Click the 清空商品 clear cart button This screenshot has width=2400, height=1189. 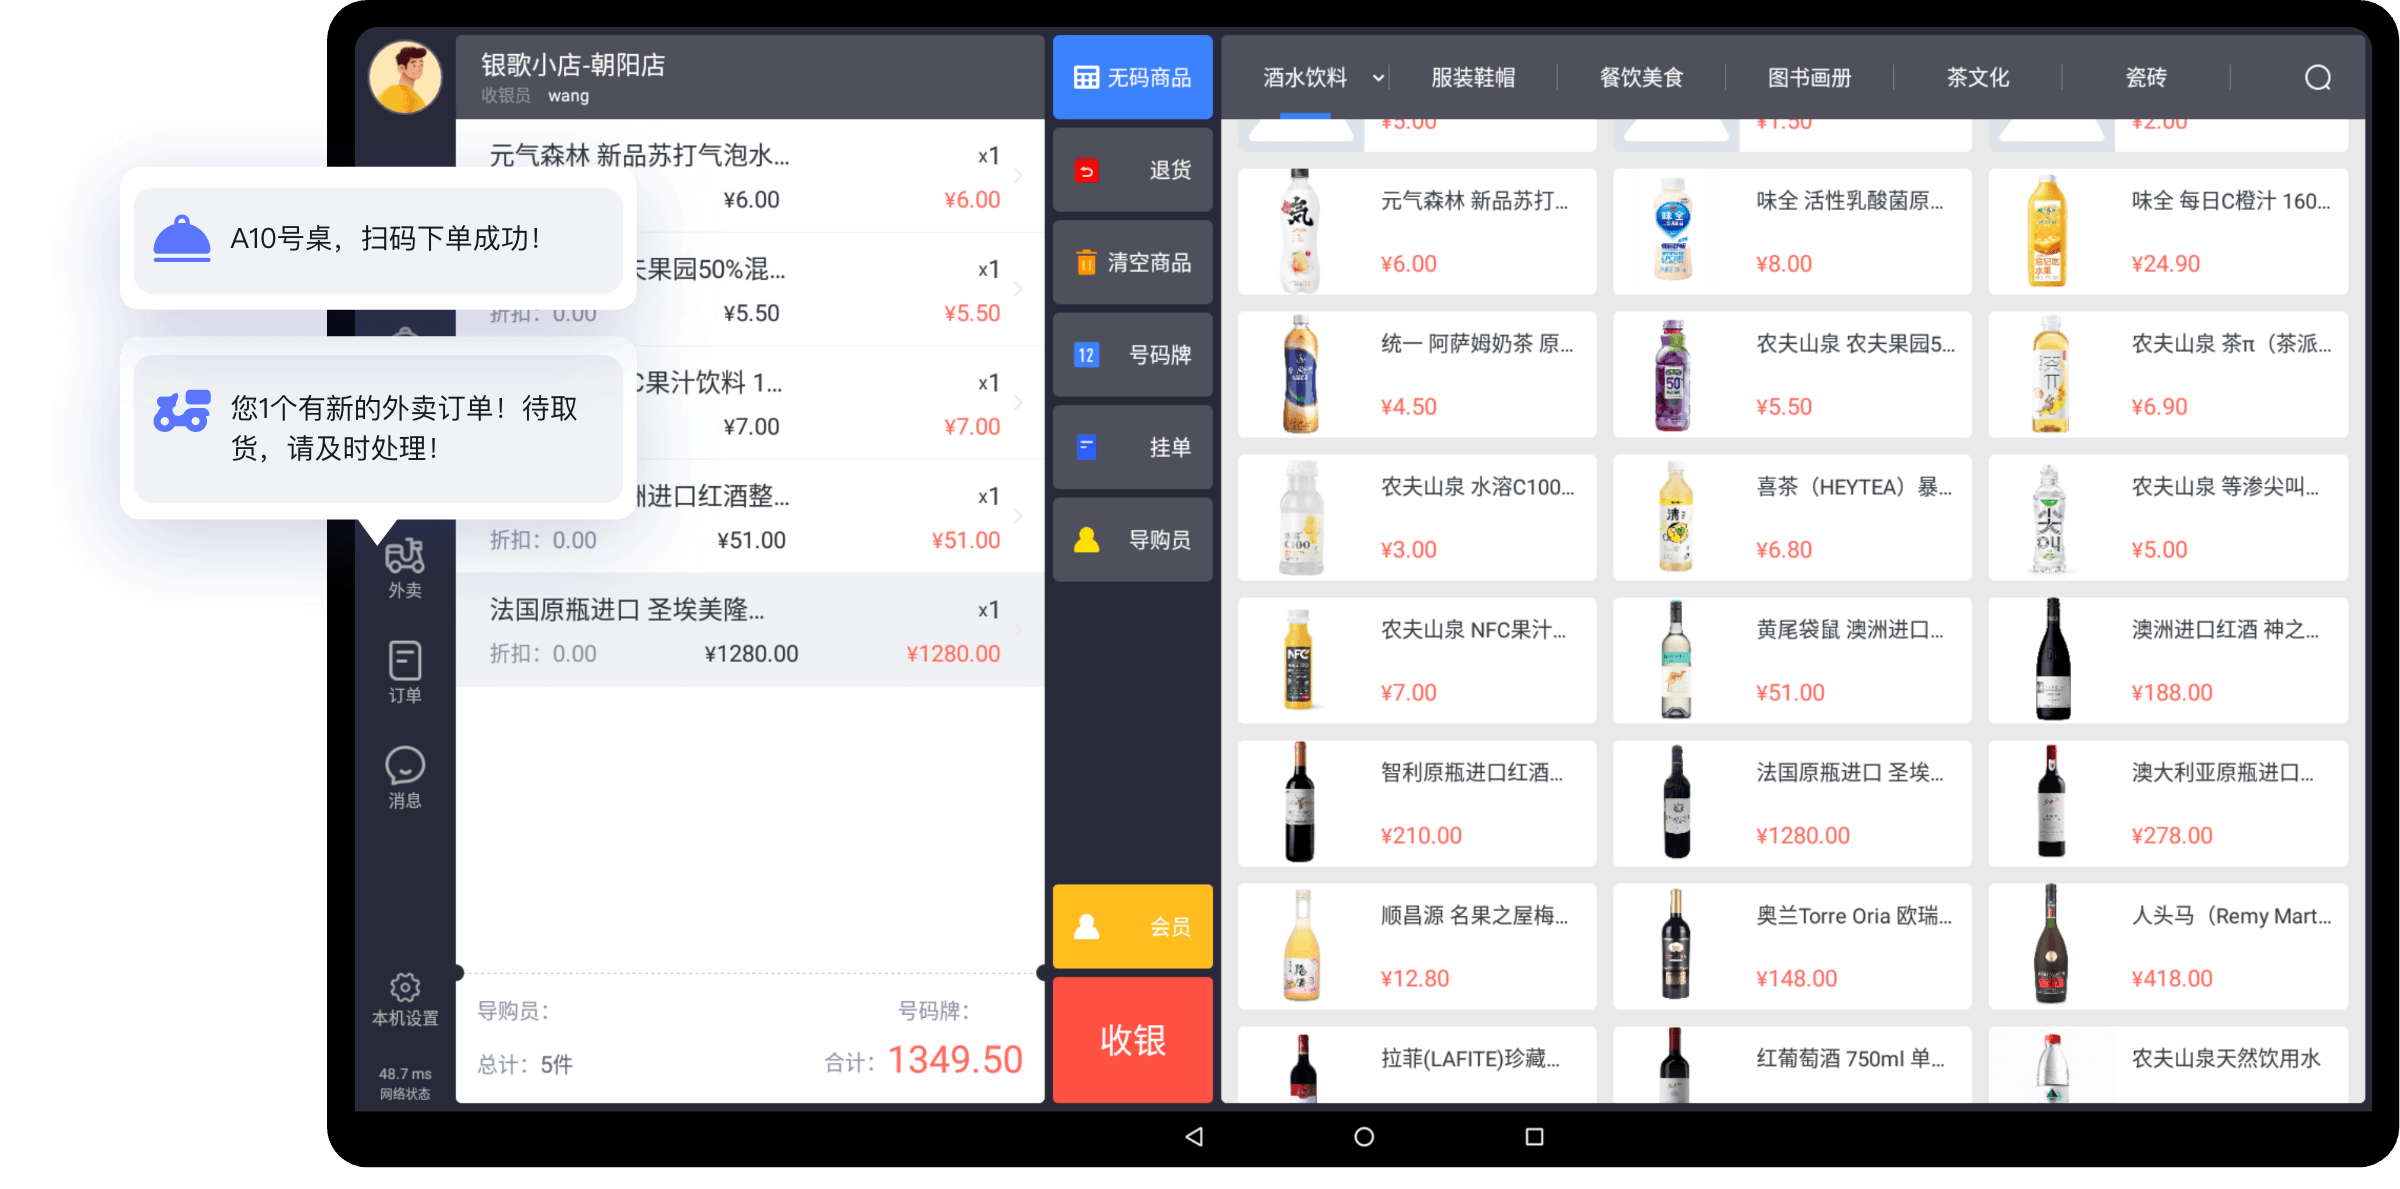pyautogui.click(x=1132, y=263)
